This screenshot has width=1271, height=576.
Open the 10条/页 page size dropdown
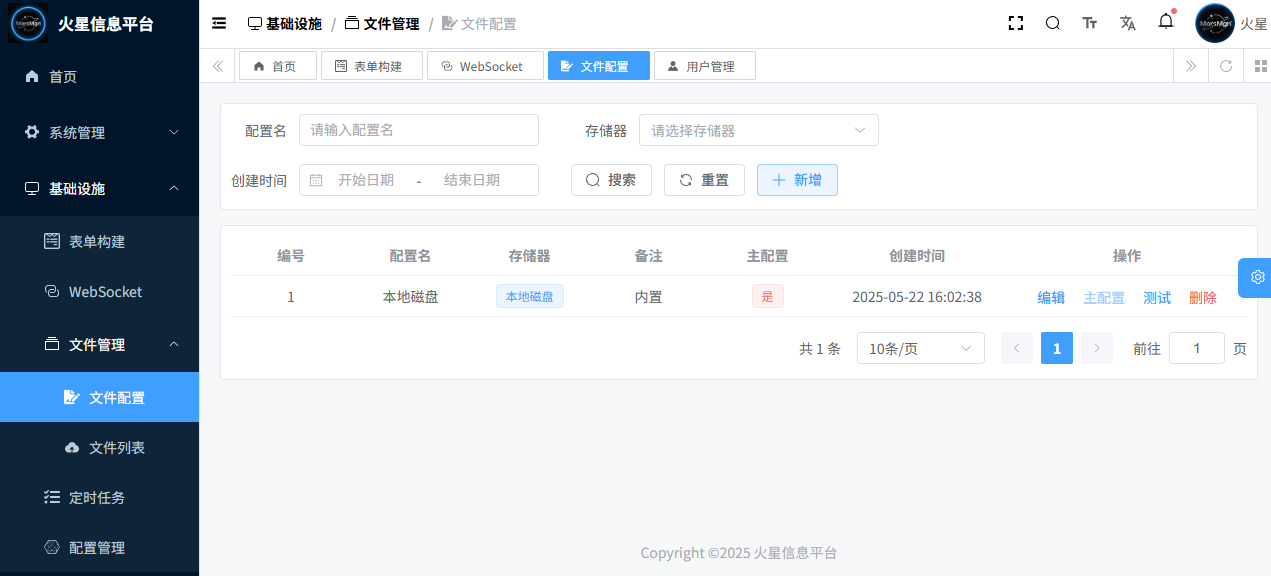click(921, 348)
